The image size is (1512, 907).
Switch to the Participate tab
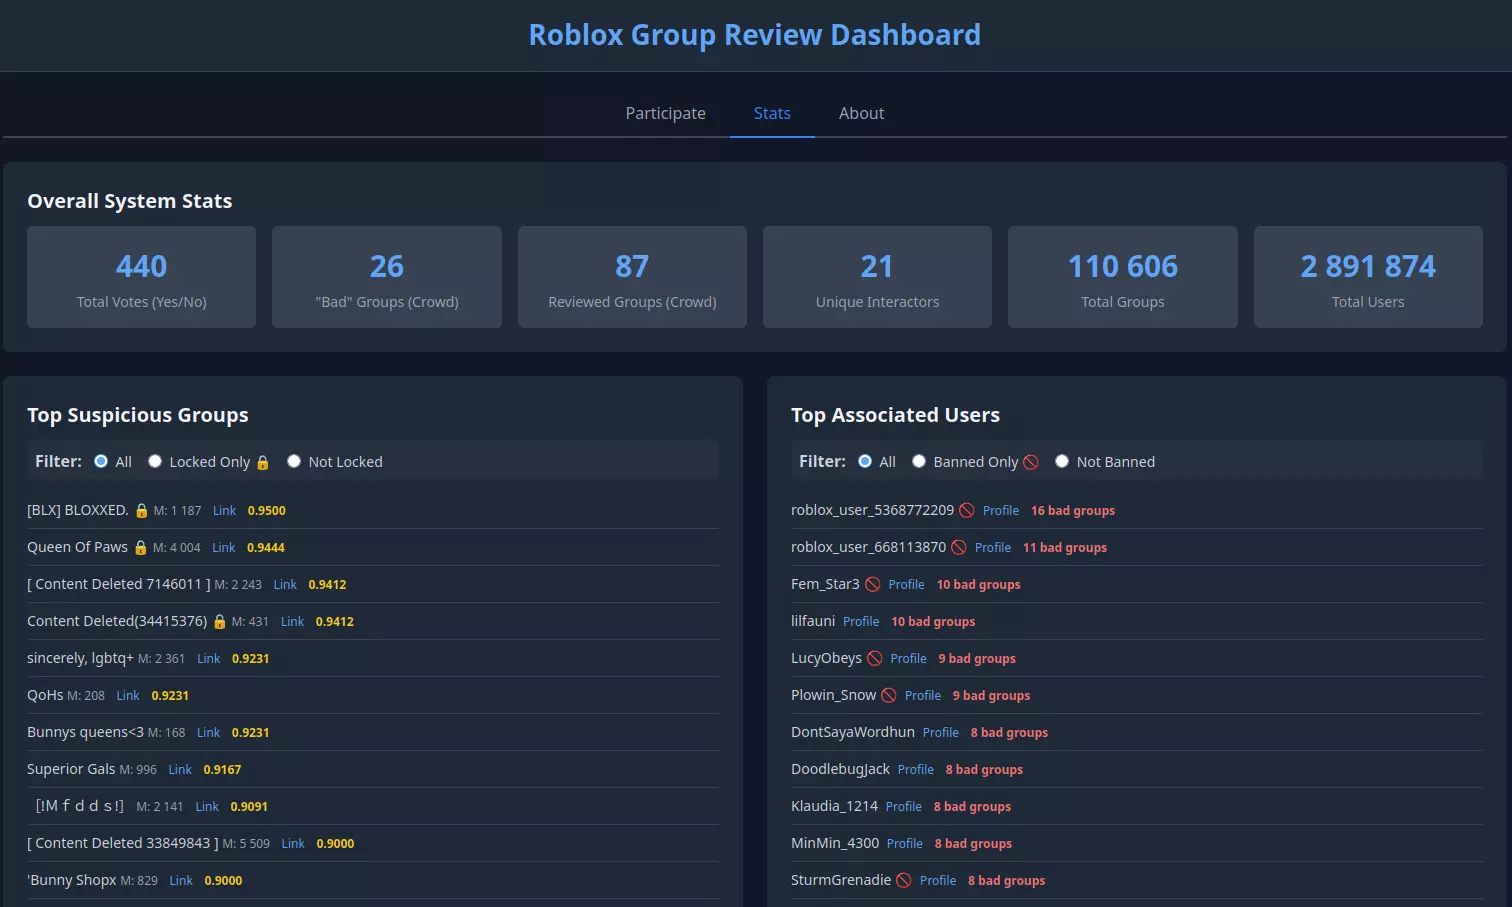click(666, 113)
